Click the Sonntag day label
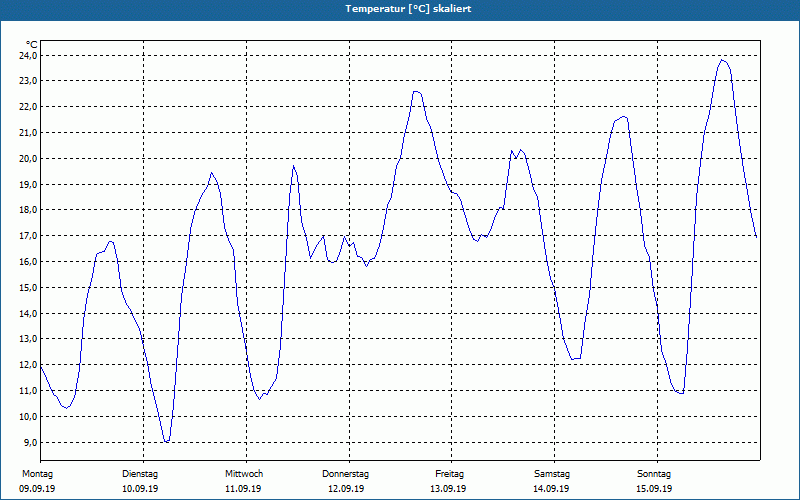 [x=654, y=474]
